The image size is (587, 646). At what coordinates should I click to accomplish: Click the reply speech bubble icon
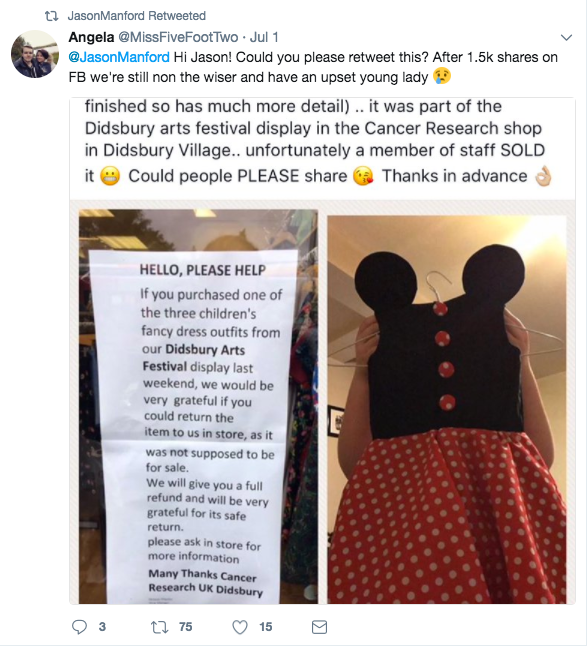click(79, 627)
